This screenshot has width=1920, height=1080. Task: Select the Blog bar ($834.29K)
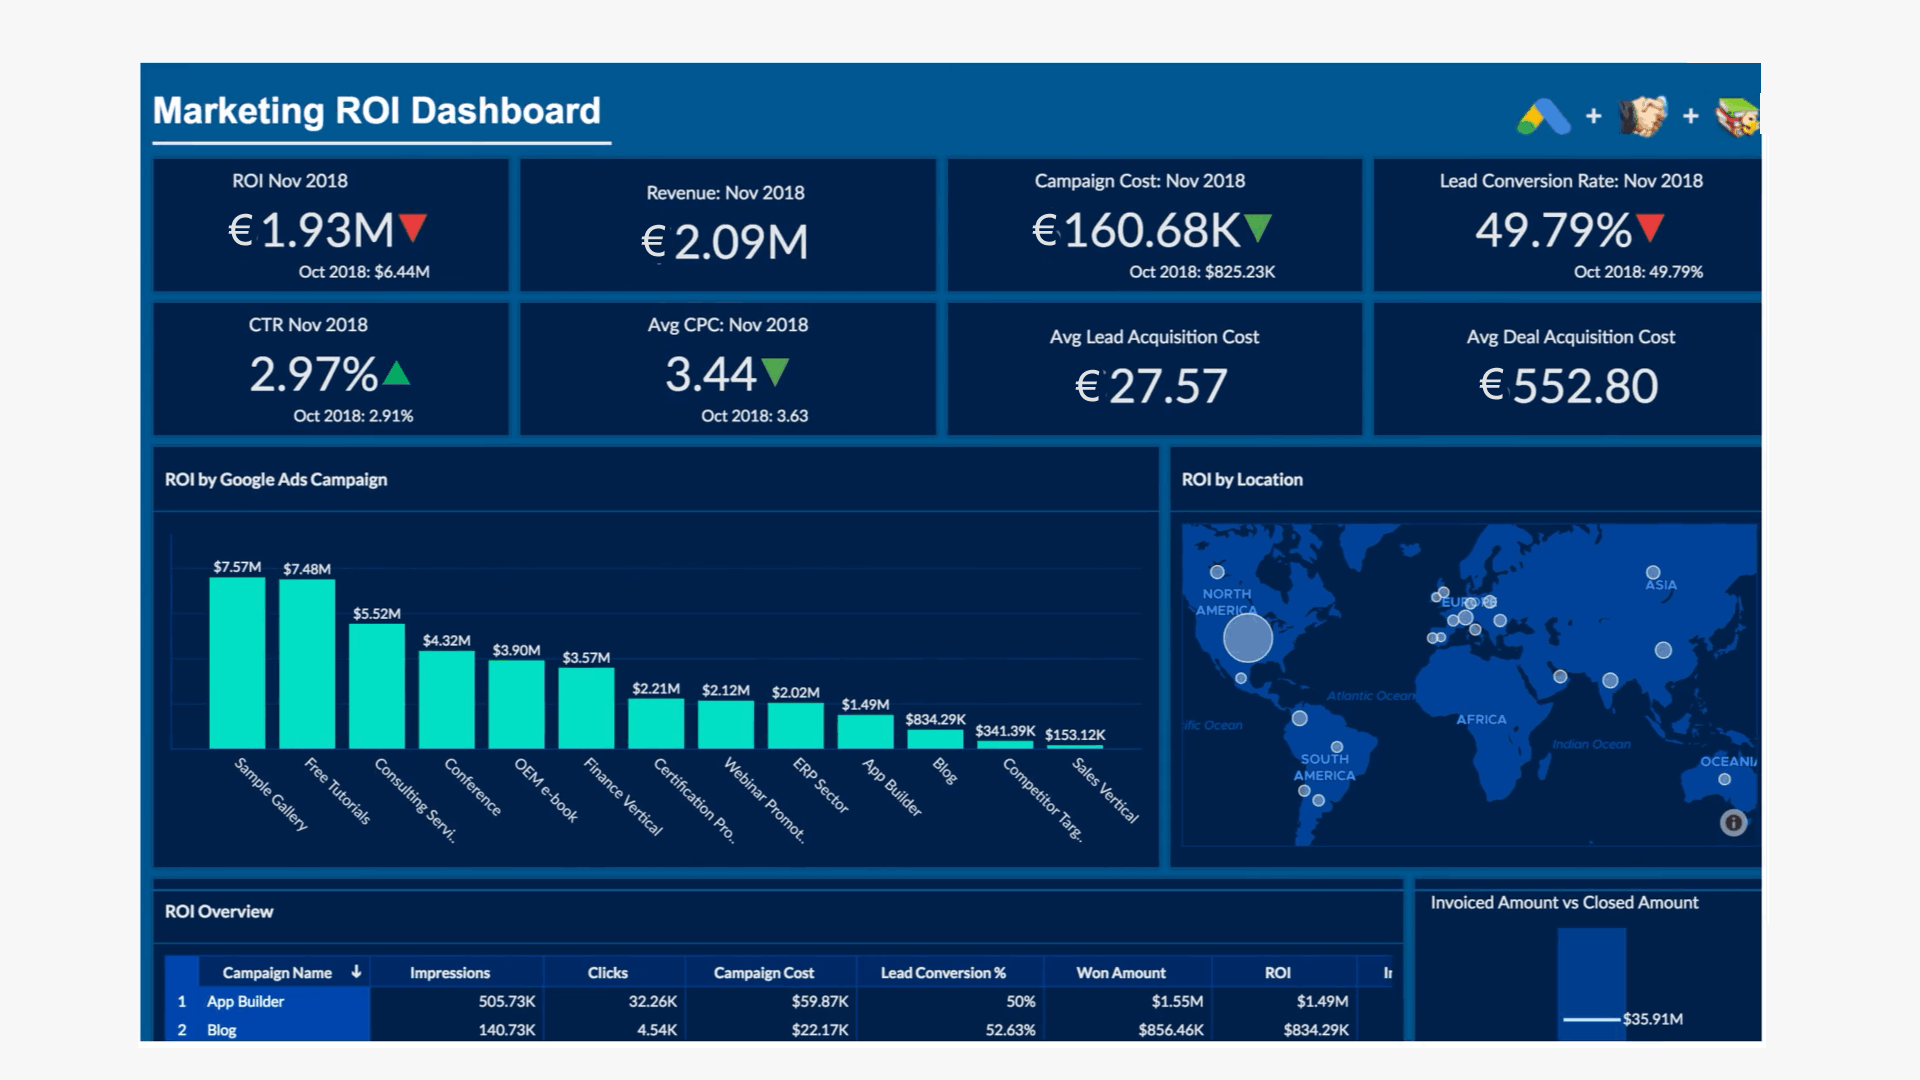[935, 739]
